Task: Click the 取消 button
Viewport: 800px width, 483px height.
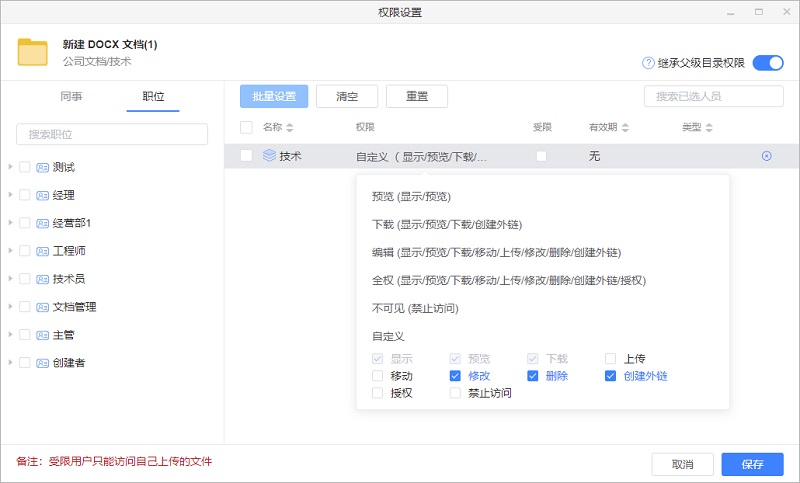Action: [682, 464]
